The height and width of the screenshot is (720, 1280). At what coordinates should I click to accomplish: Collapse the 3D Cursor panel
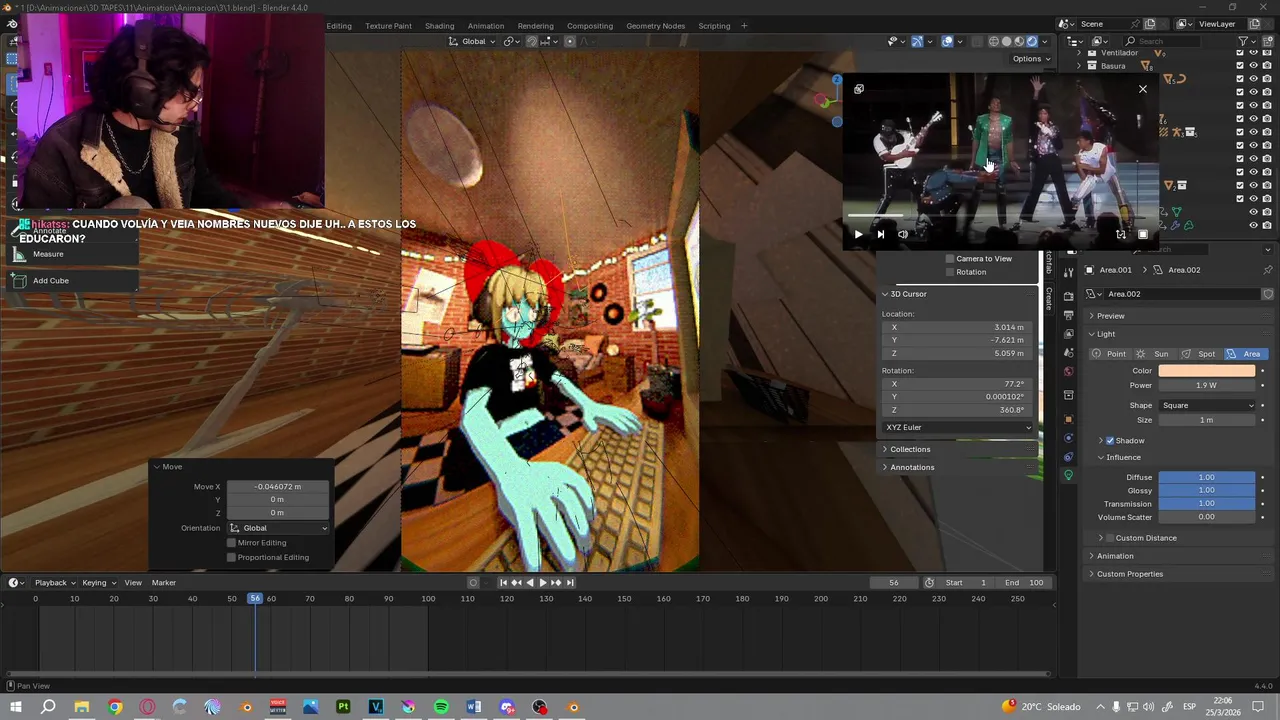907,294
